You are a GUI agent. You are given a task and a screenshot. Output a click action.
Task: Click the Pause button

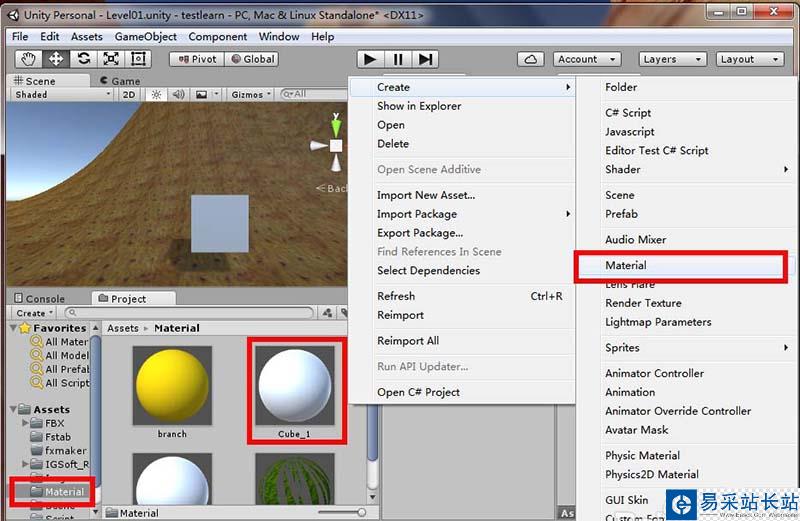398,59
